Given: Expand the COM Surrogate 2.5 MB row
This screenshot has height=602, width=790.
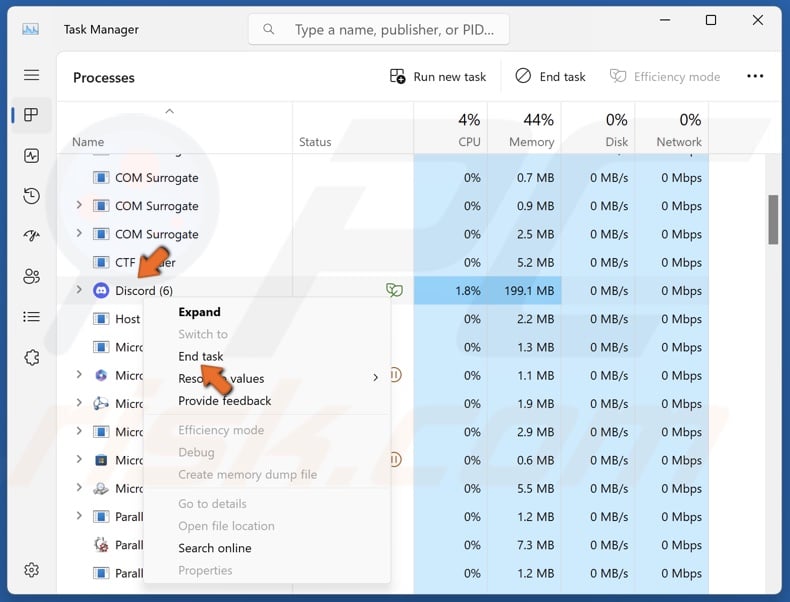Looking at the screenshot, I should 79,233.
